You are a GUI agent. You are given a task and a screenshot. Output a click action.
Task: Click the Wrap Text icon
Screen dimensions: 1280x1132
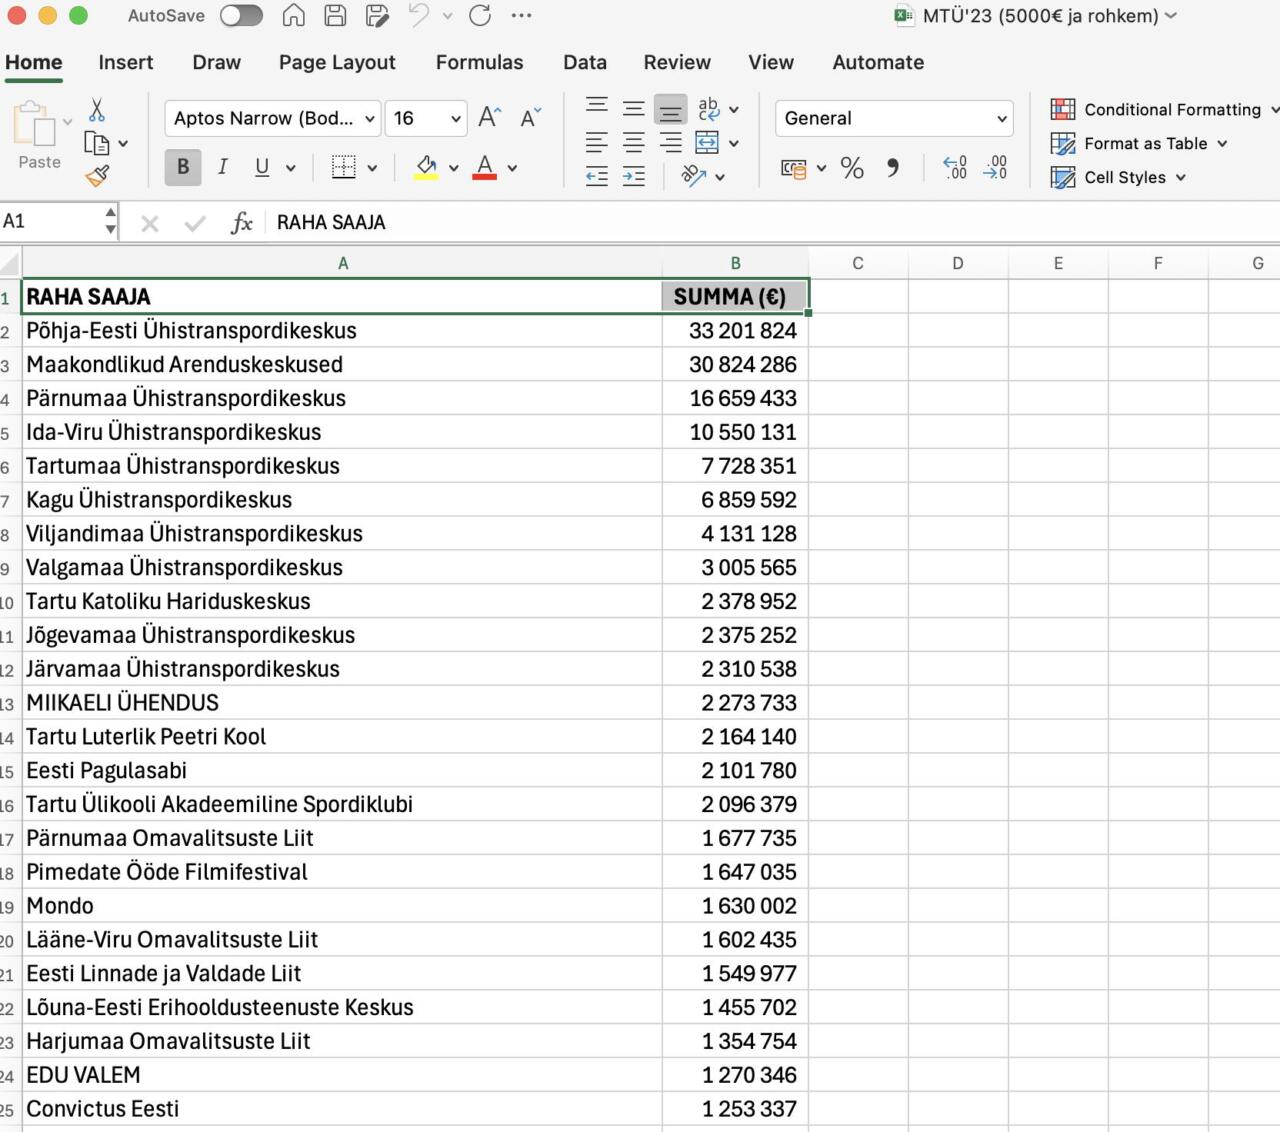point(709,109)
